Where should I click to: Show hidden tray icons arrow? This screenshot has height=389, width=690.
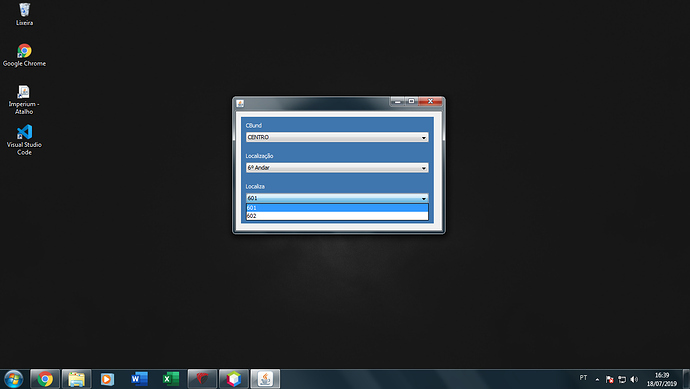pos(597,379)
